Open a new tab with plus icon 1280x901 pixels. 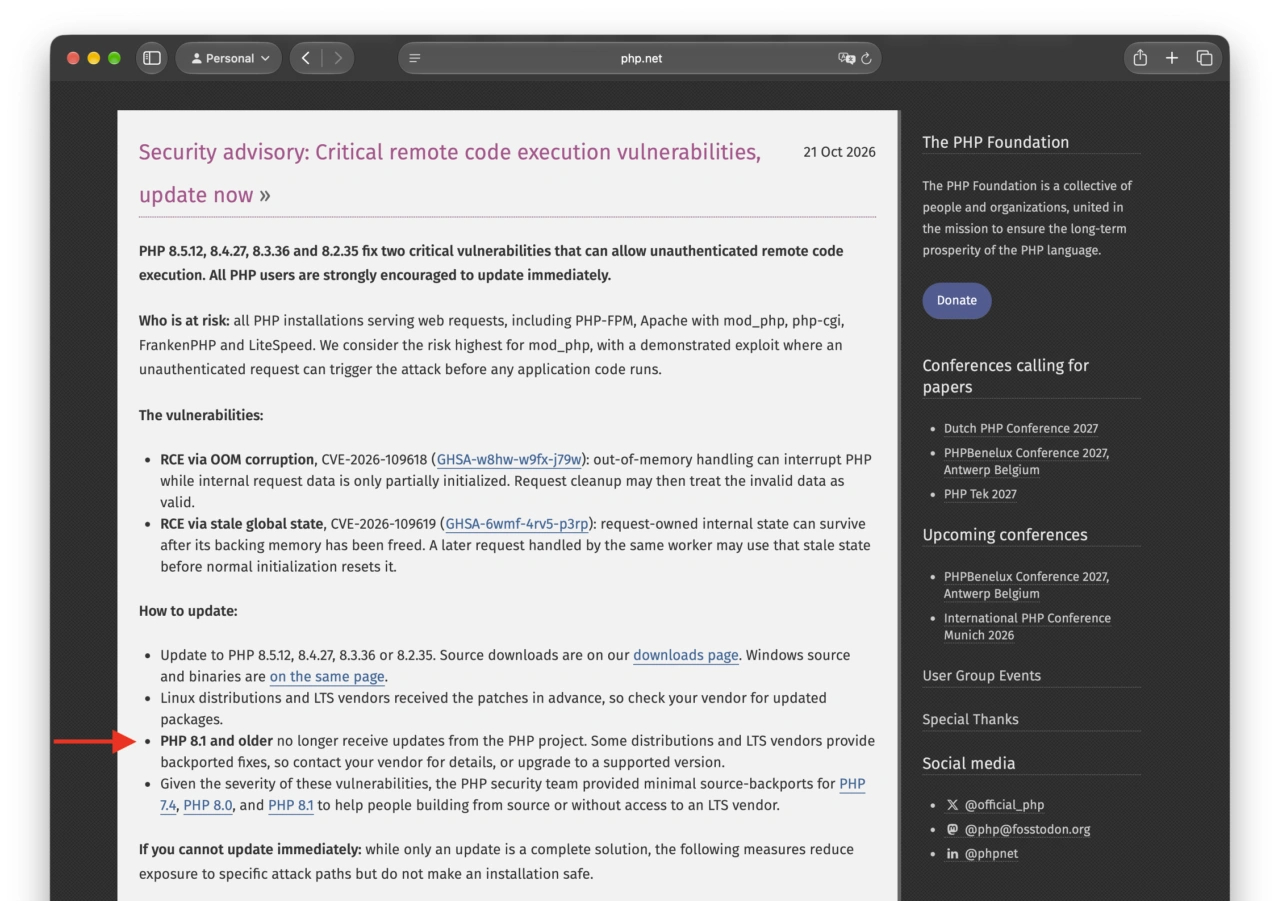tap(1172, 58)
